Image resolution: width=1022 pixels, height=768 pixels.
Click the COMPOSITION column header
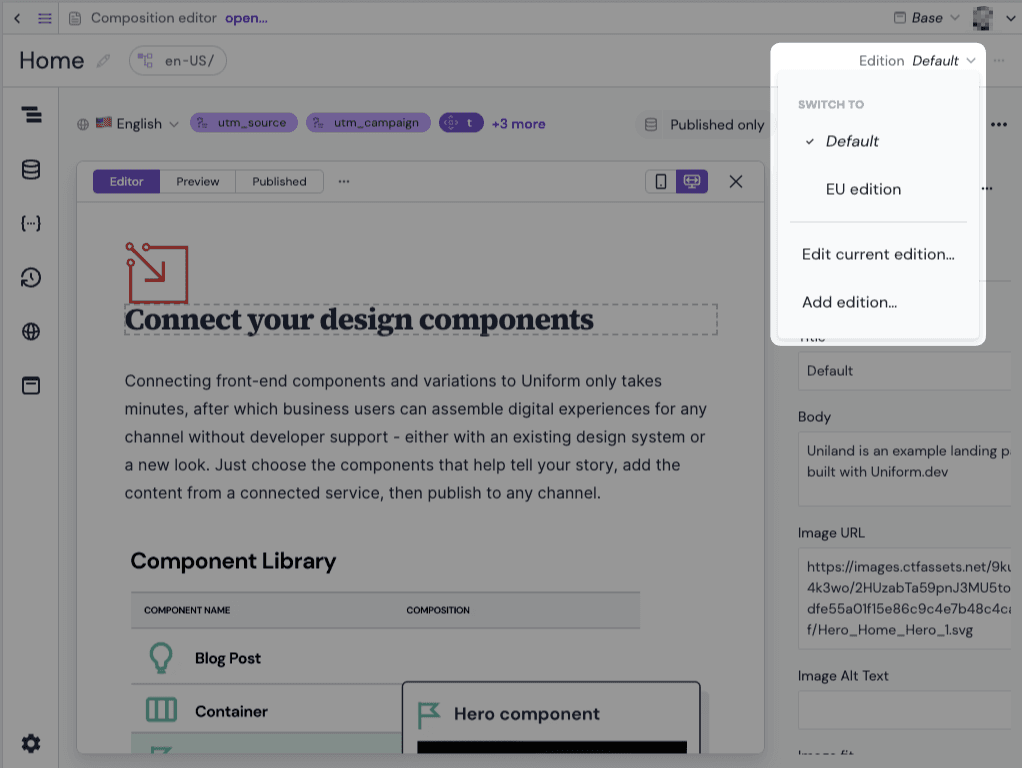coord(438,610)
